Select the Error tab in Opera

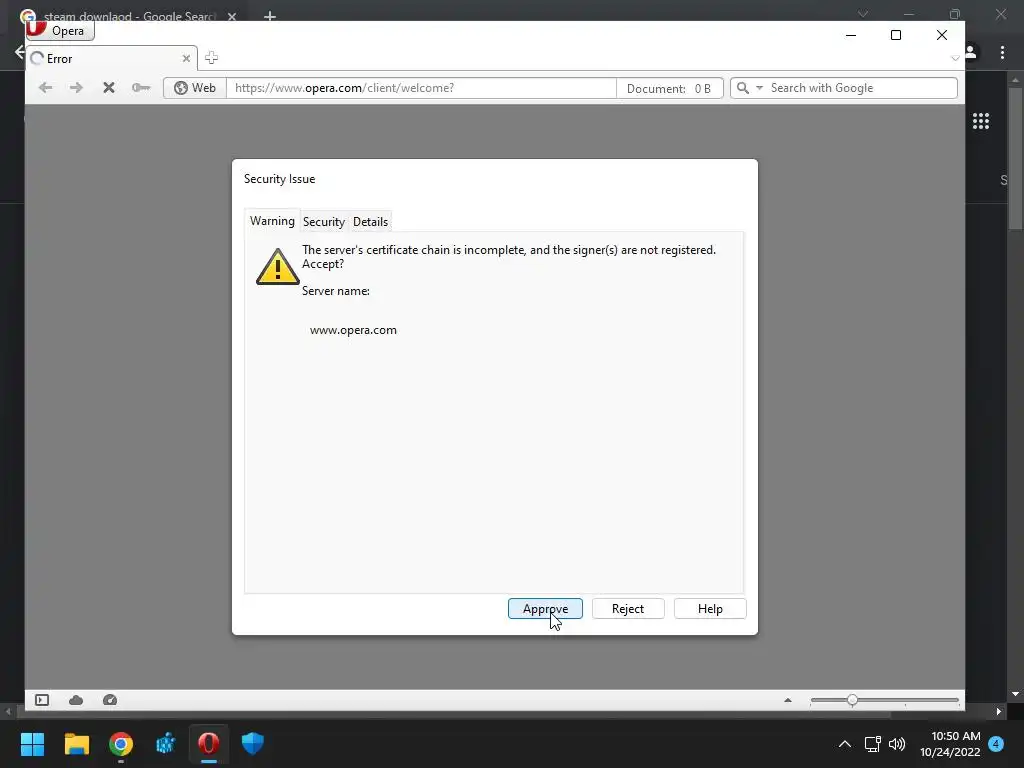pyautogui.click(x=111, y=59)
